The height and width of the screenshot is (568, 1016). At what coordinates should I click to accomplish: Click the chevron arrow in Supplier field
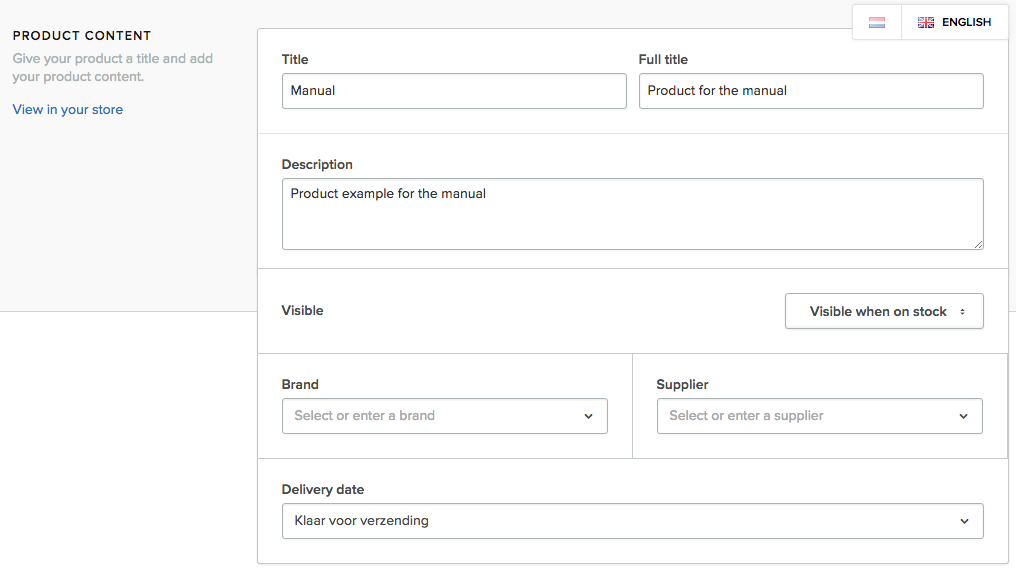click(964, 416)
